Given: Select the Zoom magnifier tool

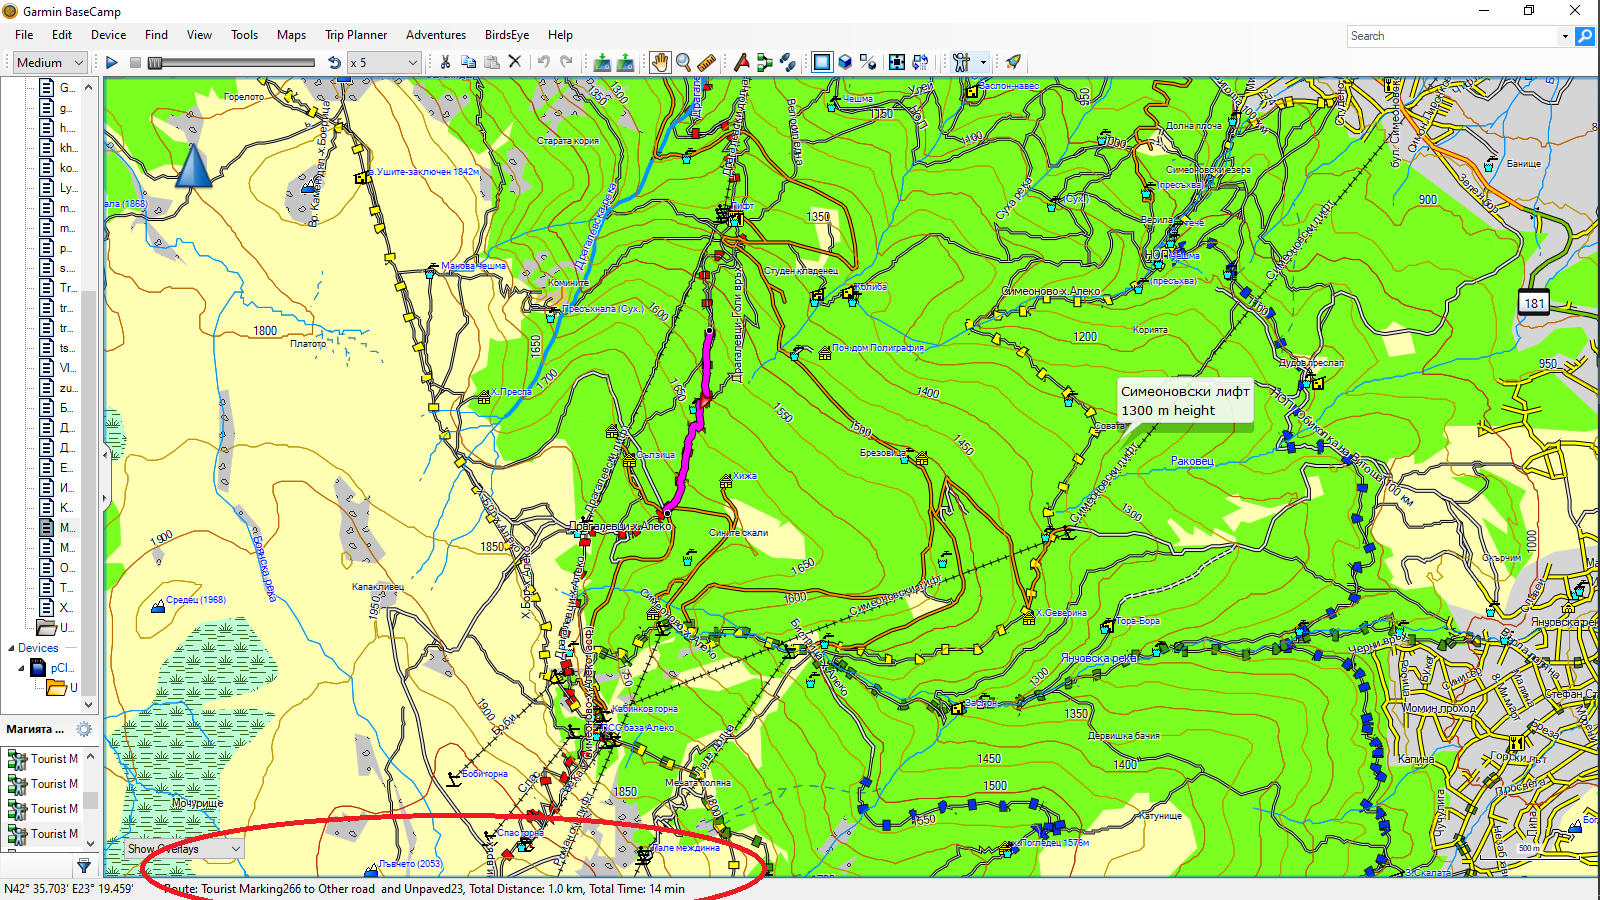Looking at the screenshot, I should point(683,62).
